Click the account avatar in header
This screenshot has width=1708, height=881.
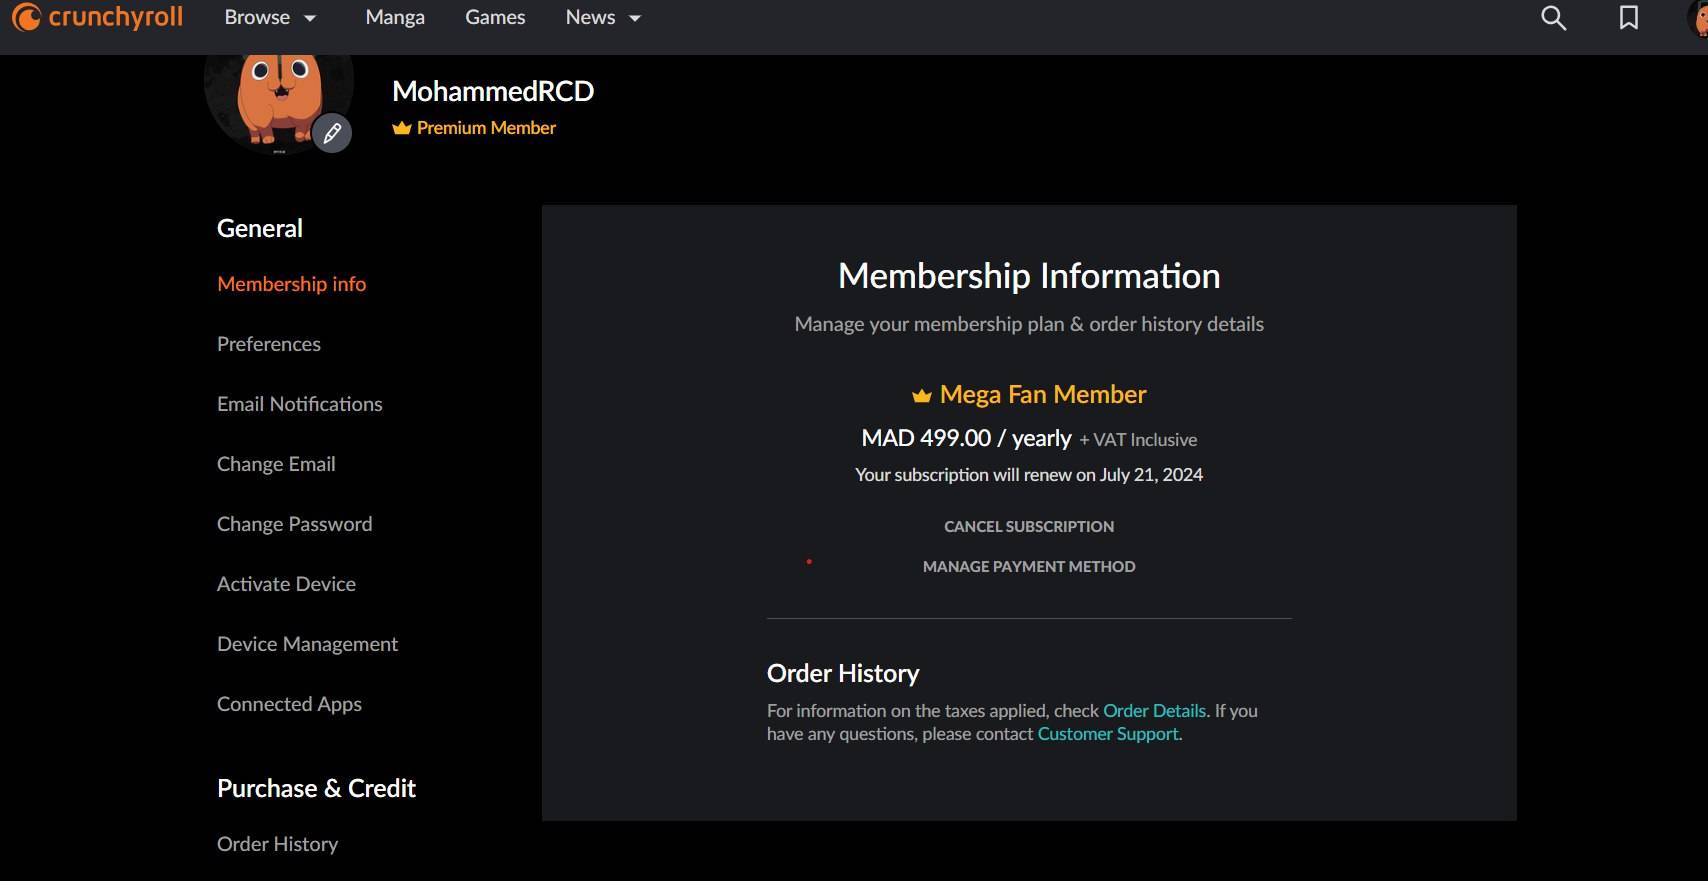[1698, 18]
